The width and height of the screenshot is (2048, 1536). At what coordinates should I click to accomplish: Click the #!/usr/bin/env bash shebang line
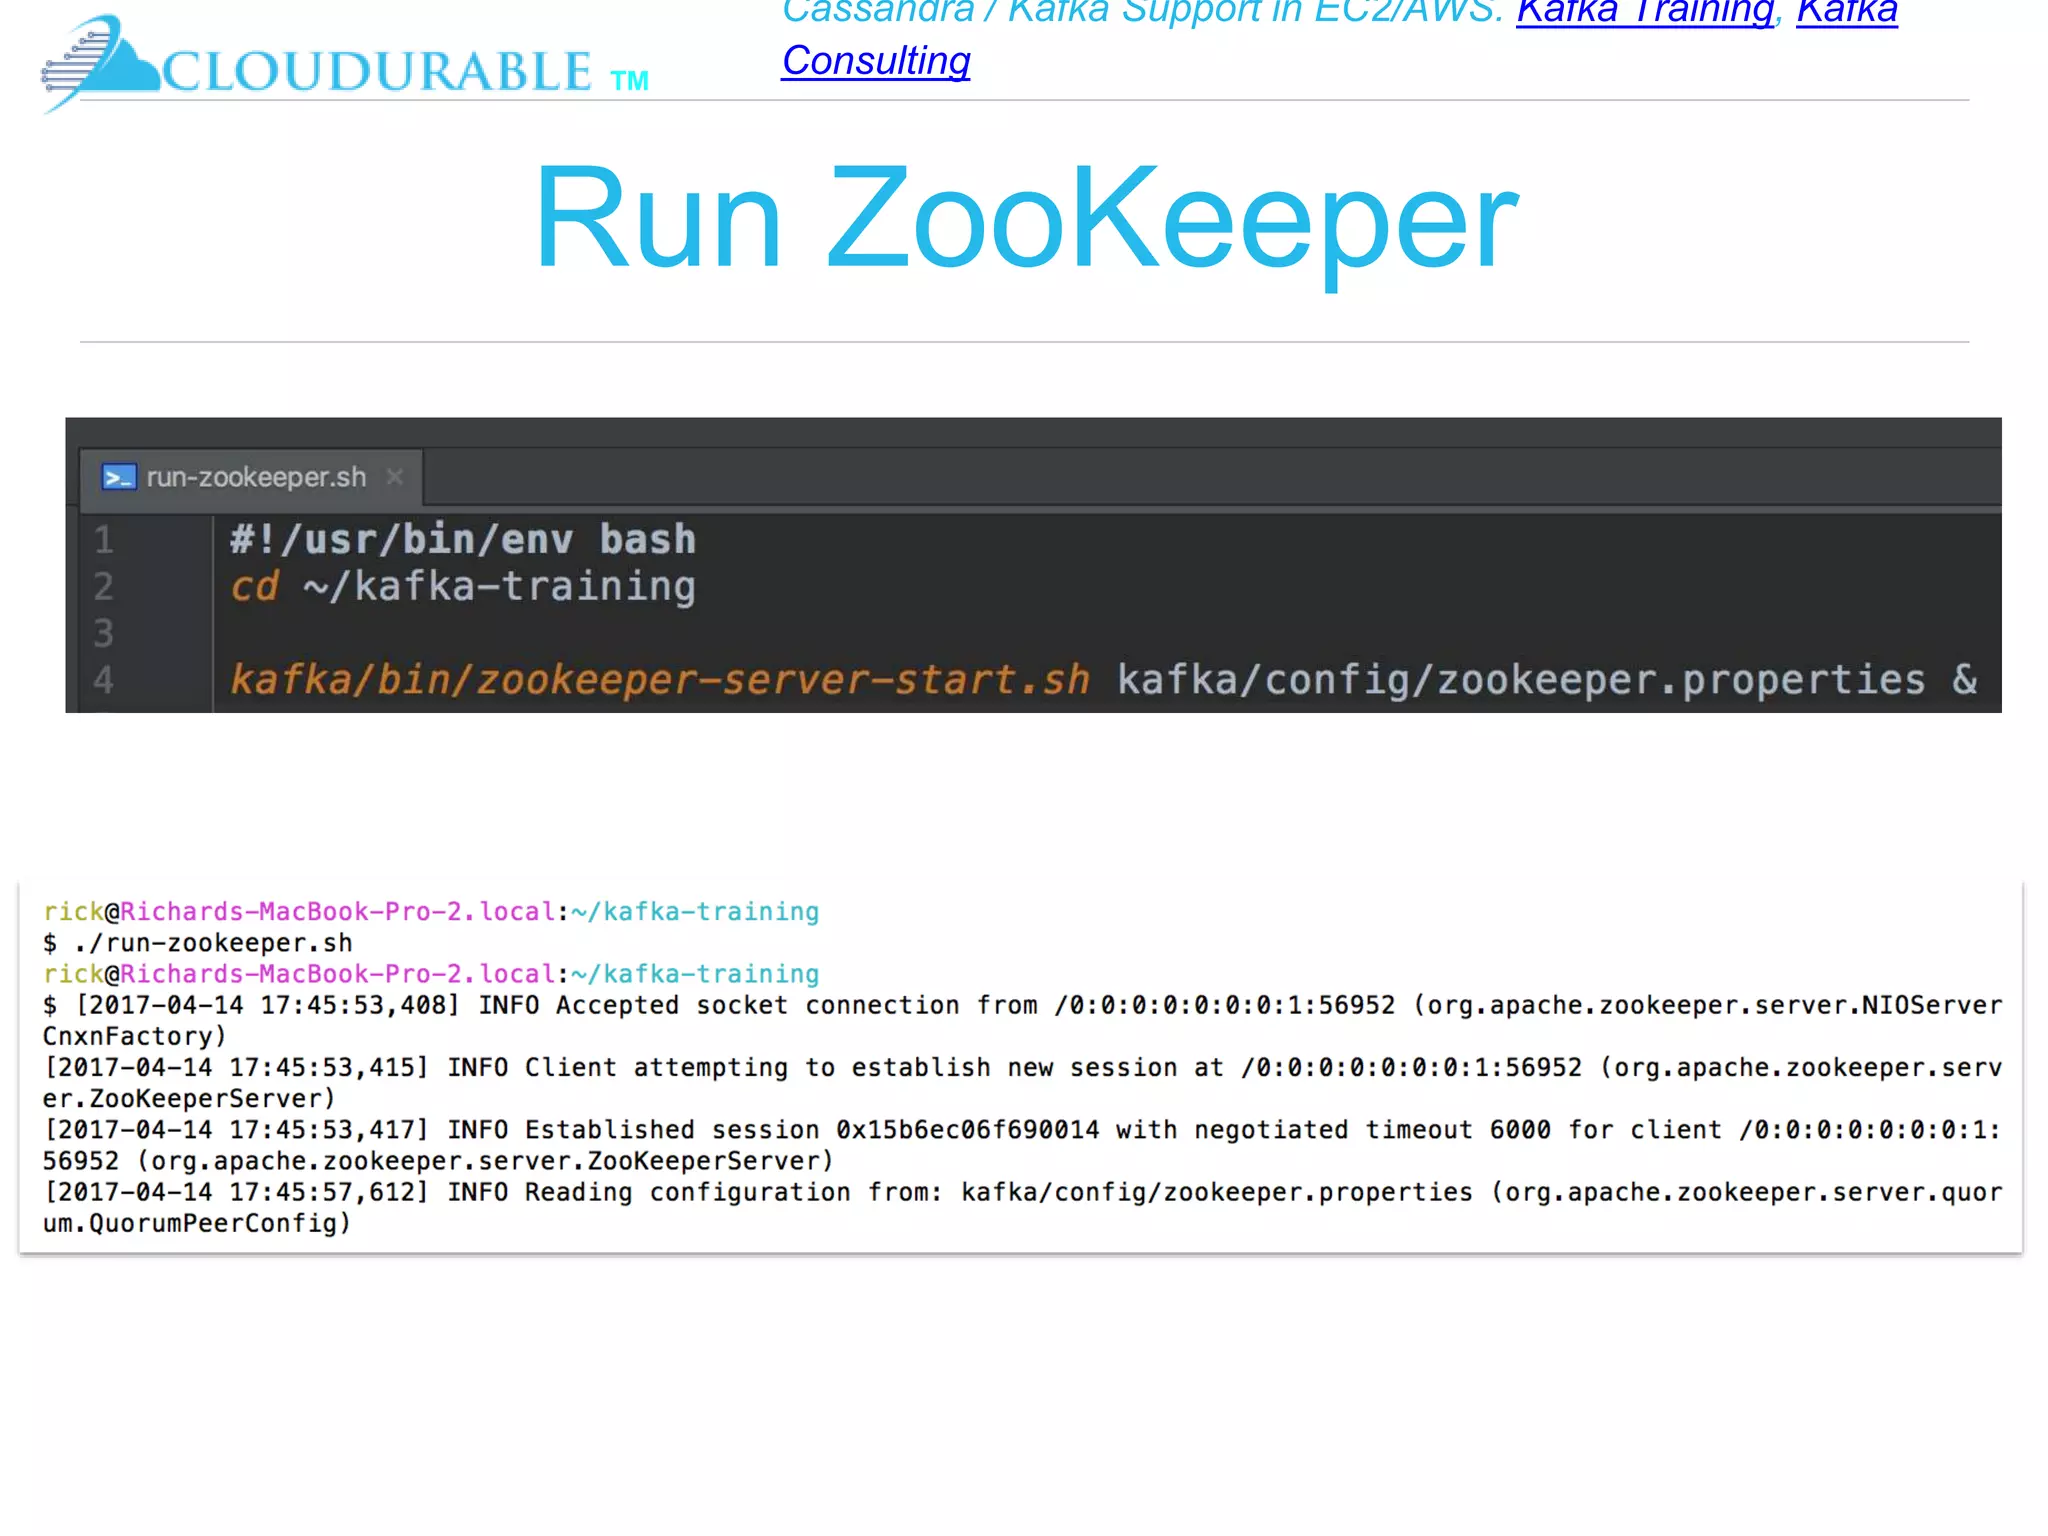462,540
